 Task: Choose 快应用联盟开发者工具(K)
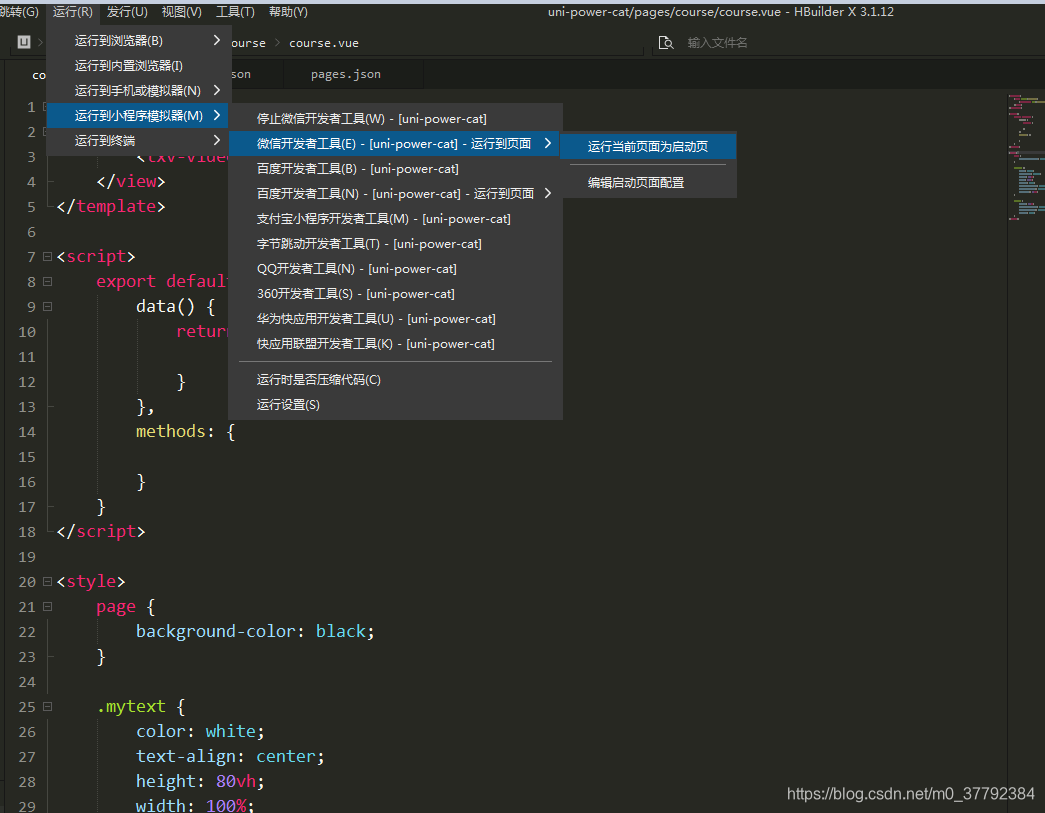pos(395,344)
